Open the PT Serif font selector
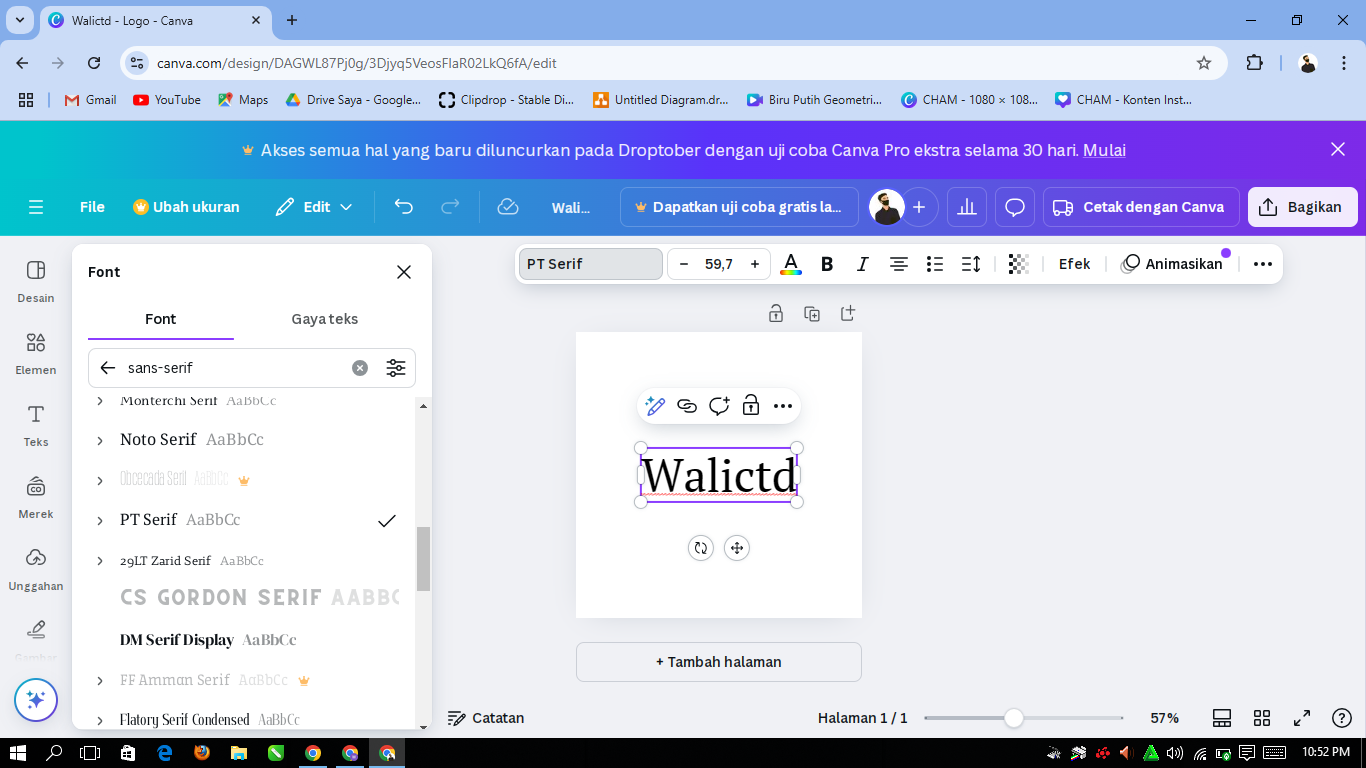The width and height of the screenshot is (1366, 768). click(x=591, y=264)
